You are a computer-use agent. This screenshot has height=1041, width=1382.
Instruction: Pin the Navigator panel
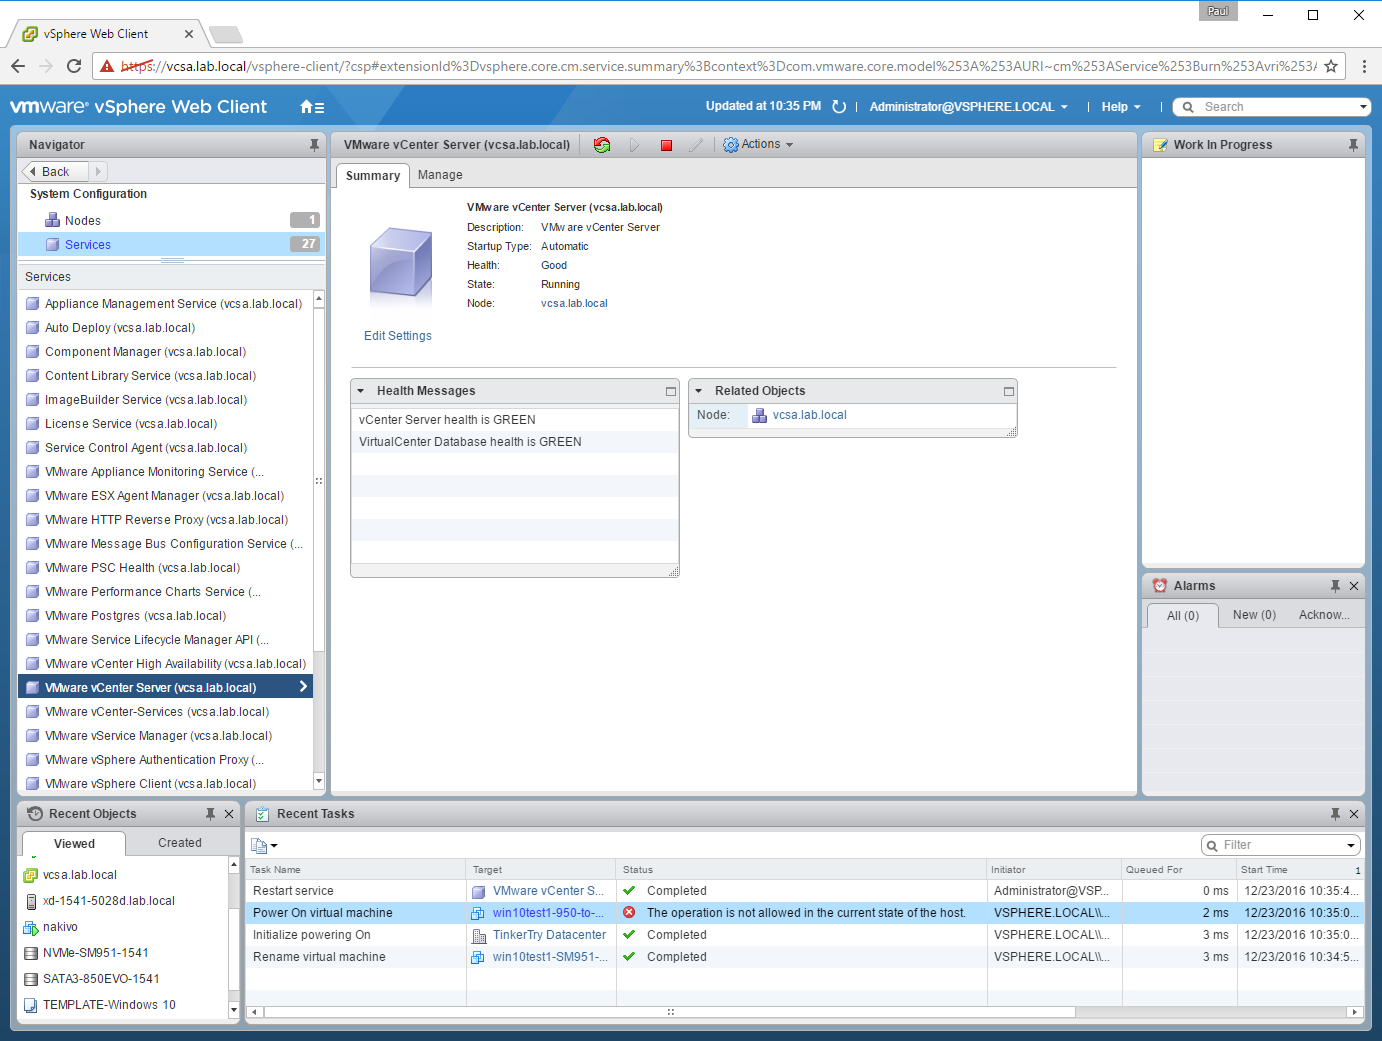314,145
